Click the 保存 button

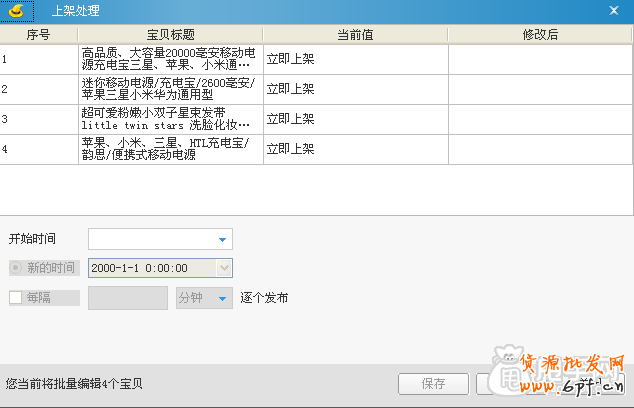tap(434, 383)
